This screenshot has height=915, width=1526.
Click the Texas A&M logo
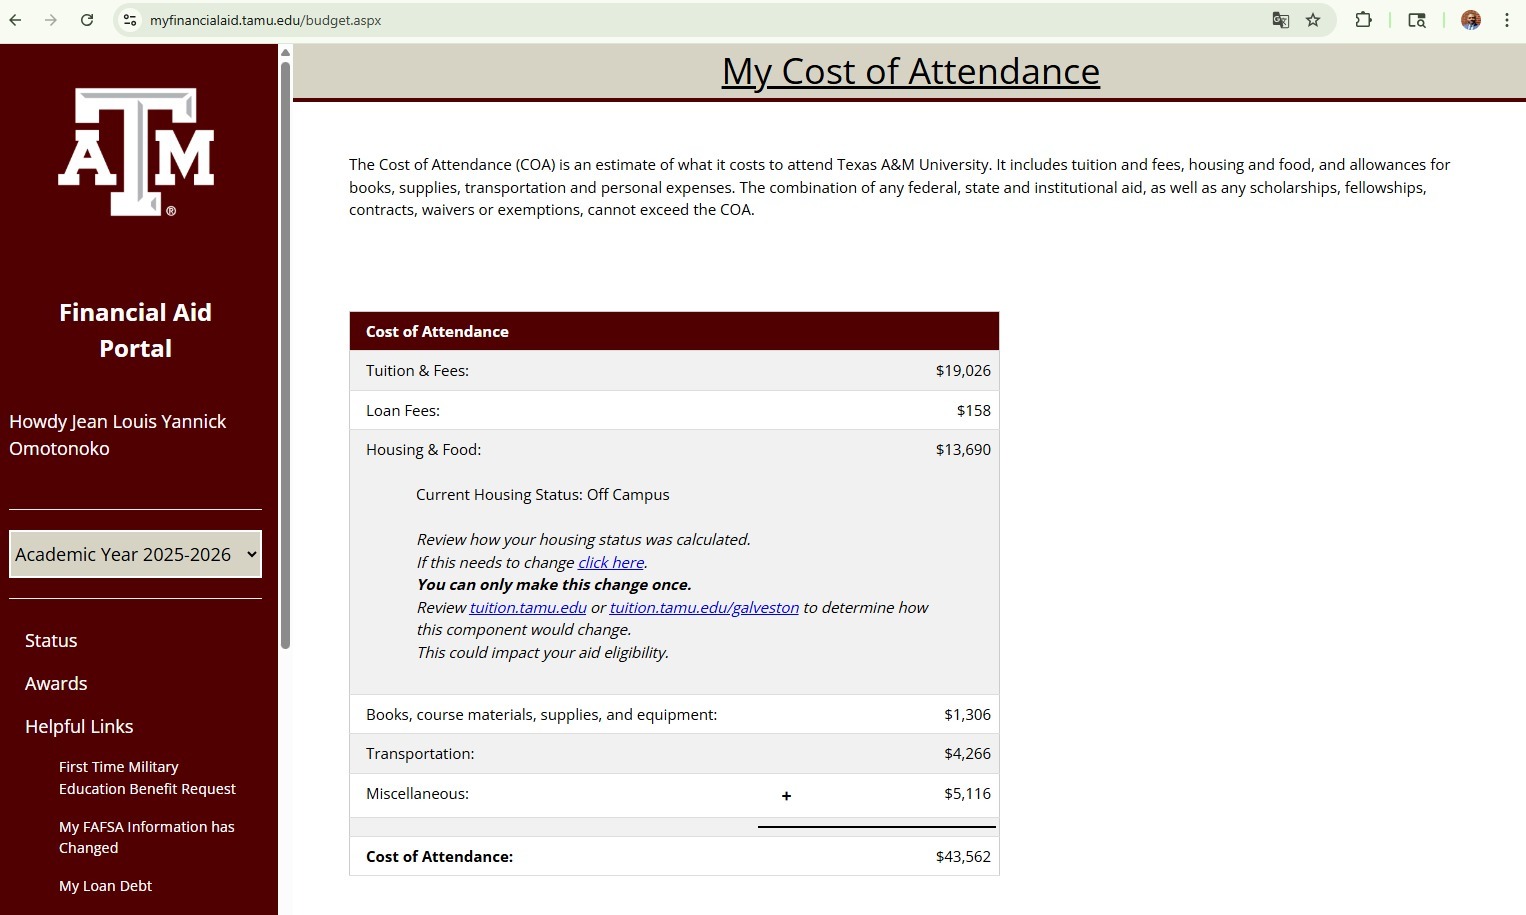pyautogui.click(x=136, y=152)
